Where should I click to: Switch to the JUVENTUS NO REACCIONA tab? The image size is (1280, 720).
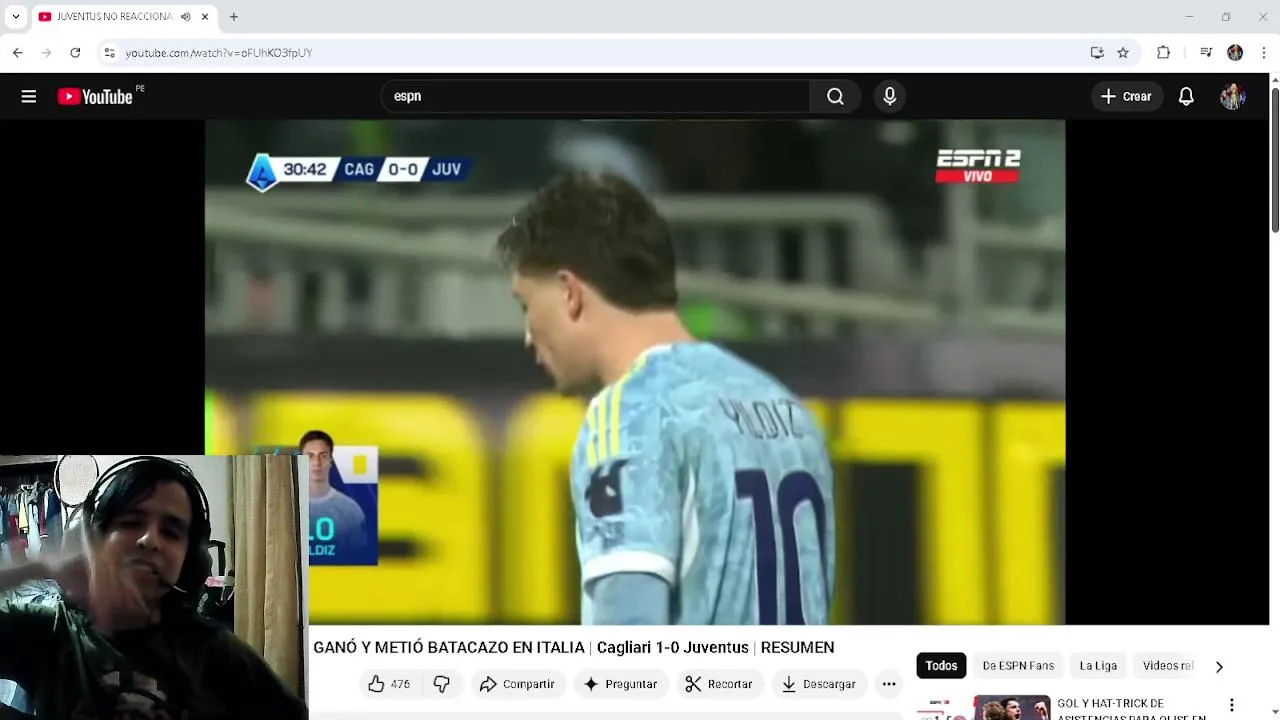pyautogui.click(x=113, y=16)
